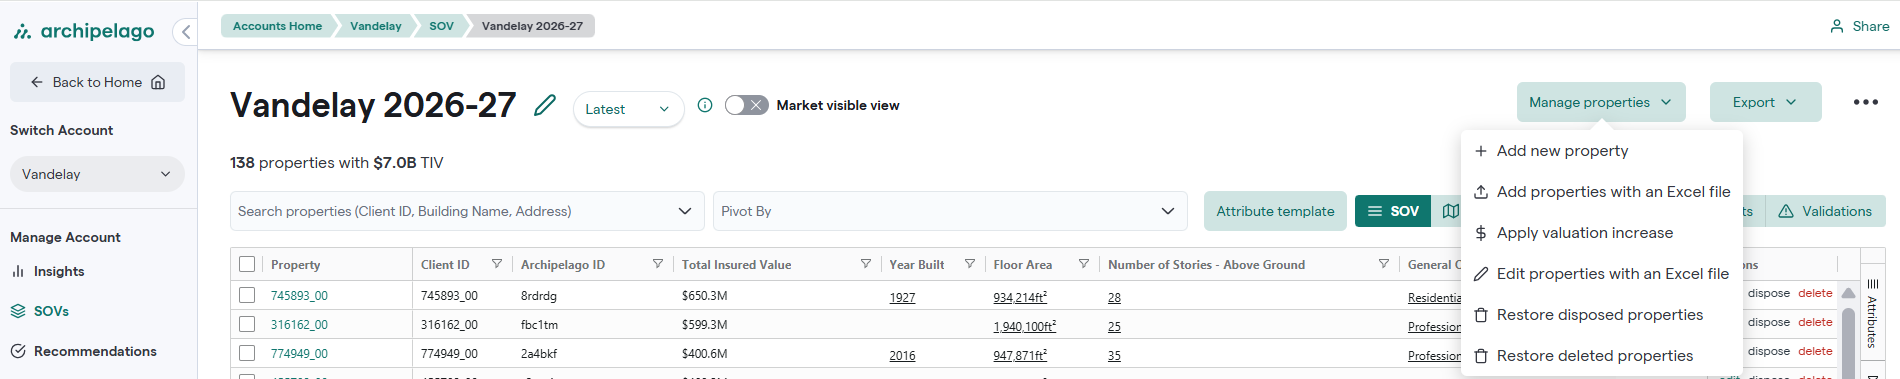Click the Attribute template button
The height and width of the screenshot is (379, 1900).
click(x=1275, y=211)
